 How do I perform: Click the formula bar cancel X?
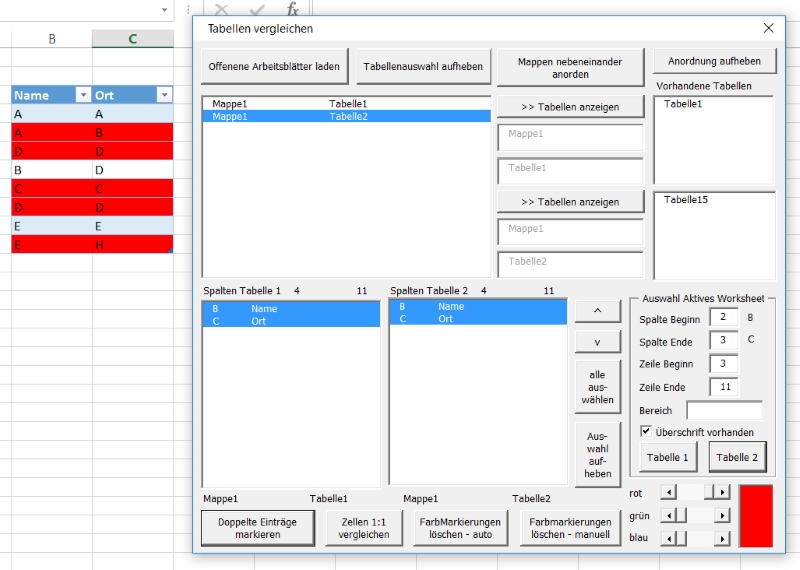pyautogui.click(x=222, y=9)
